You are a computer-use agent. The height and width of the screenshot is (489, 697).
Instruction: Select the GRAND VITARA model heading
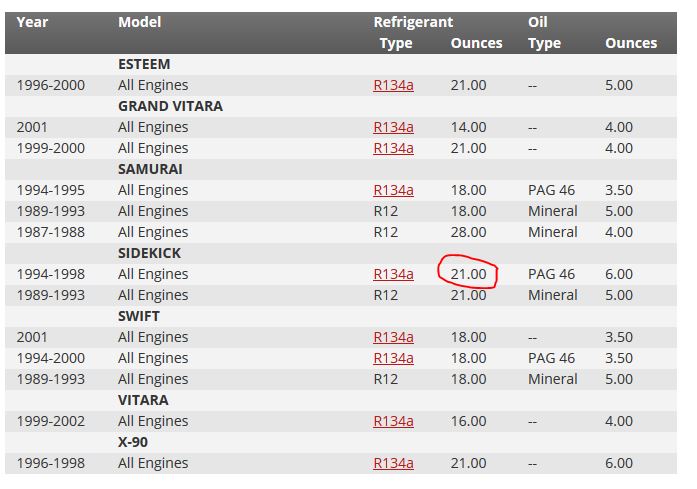coord(170,106)
